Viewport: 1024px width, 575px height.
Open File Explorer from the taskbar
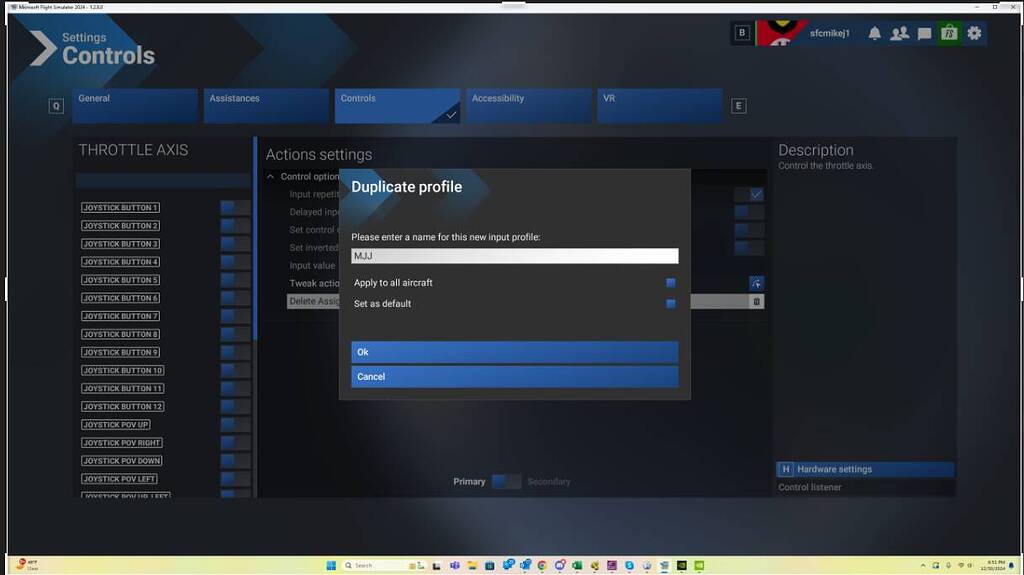pyautogui.click(x=472, y=565)
